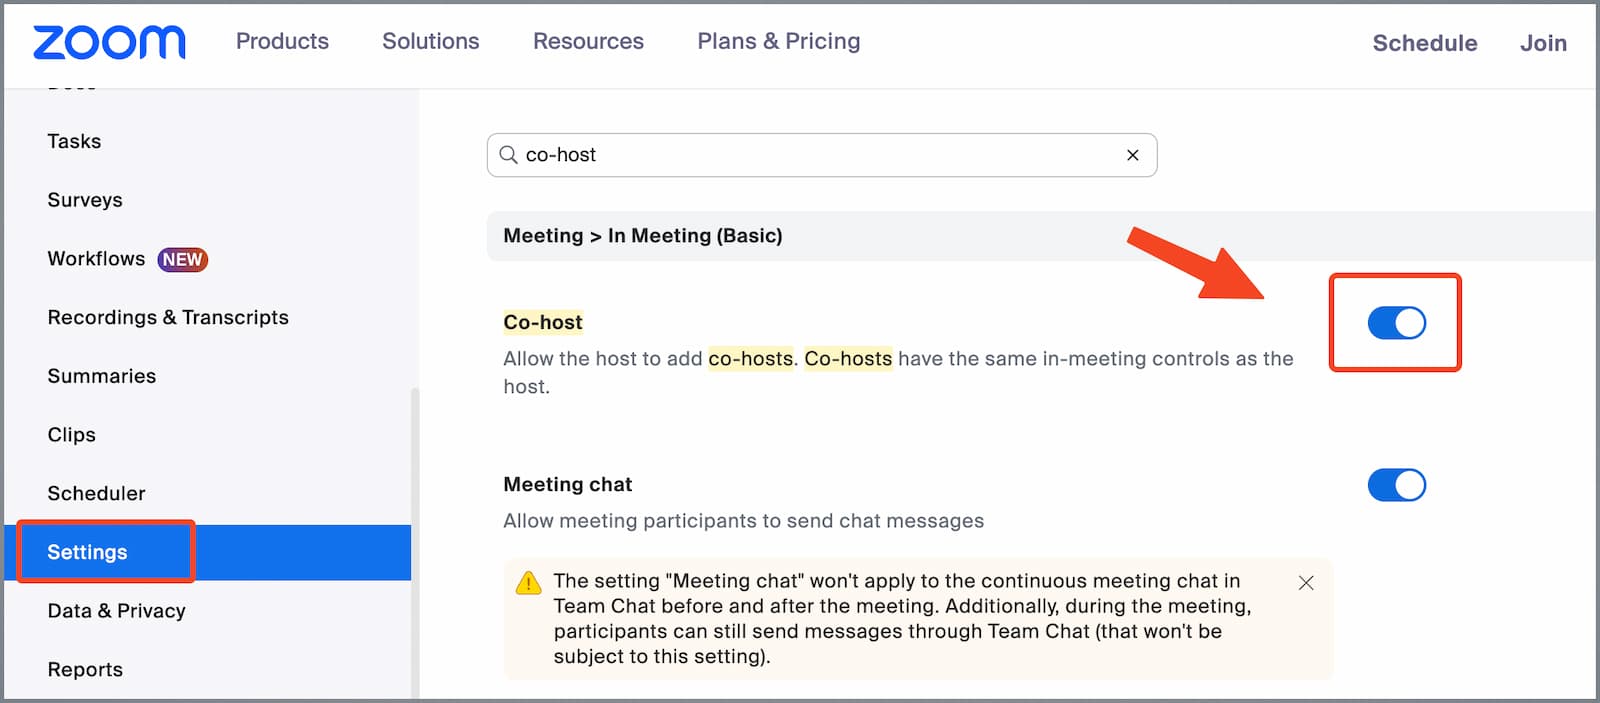Disable the Meeting chat toggle

tap(1396, 485)
